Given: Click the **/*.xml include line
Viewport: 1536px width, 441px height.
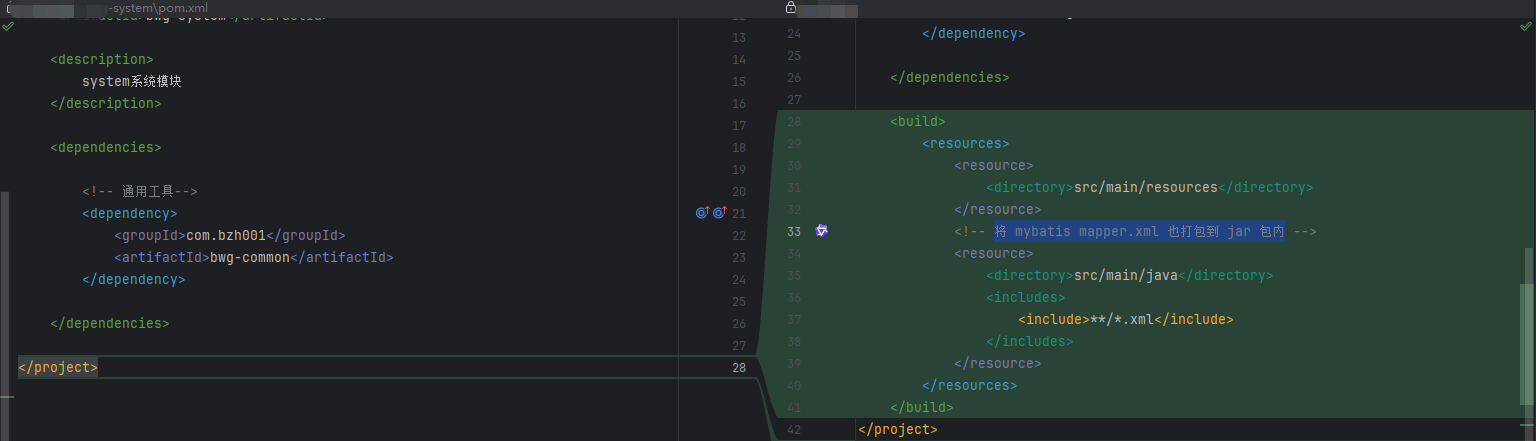Looking at the screenshot, I should coord(1126,319).
